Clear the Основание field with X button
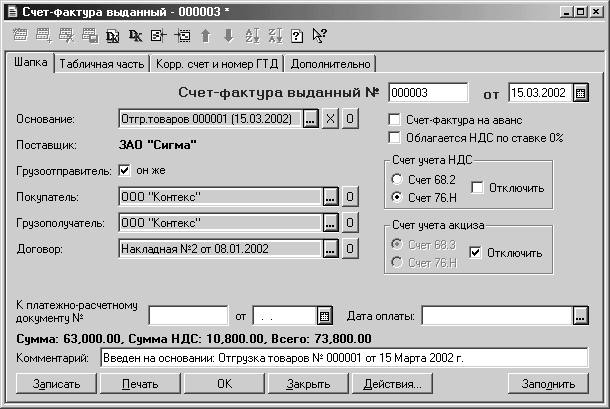The height and width of the screenshot is (409, 610). (331, 120)
